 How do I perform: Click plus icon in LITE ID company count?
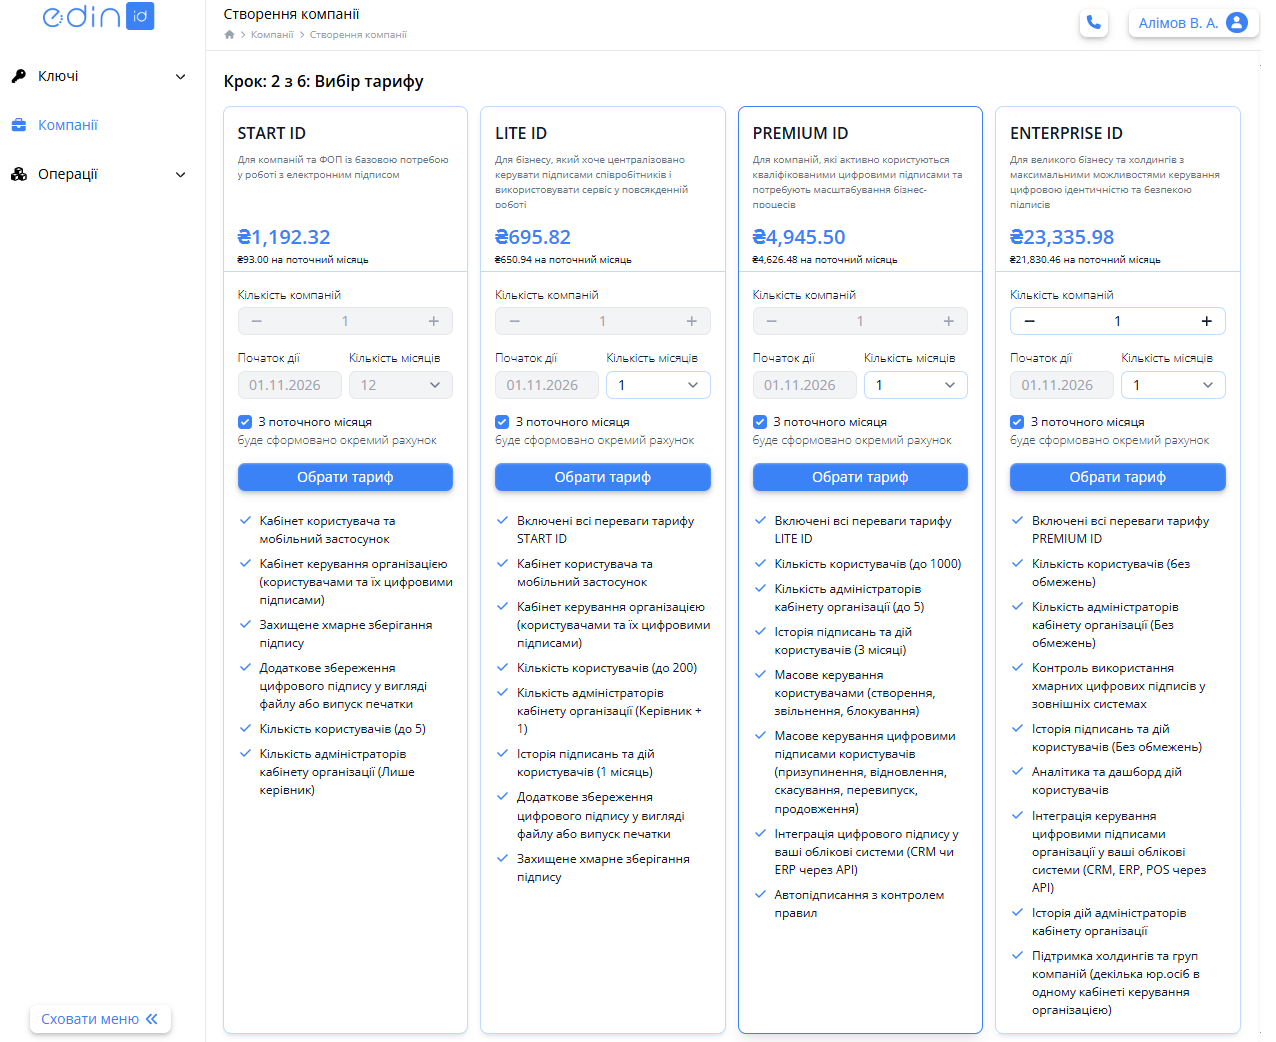point(691,321)
